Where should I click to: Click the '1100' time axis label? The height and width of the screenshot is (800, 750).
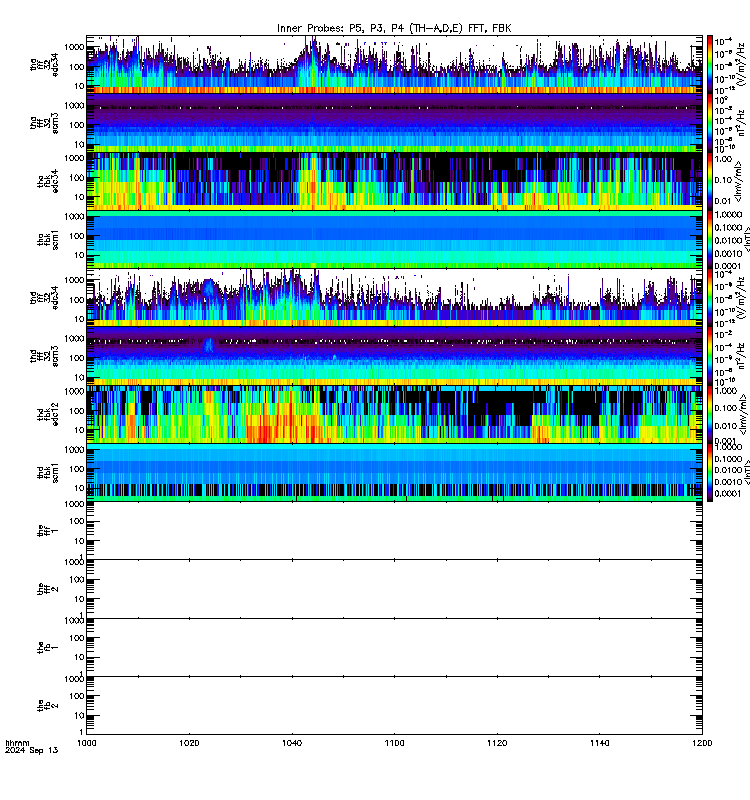pyautogui.click(x=394, y=743)
